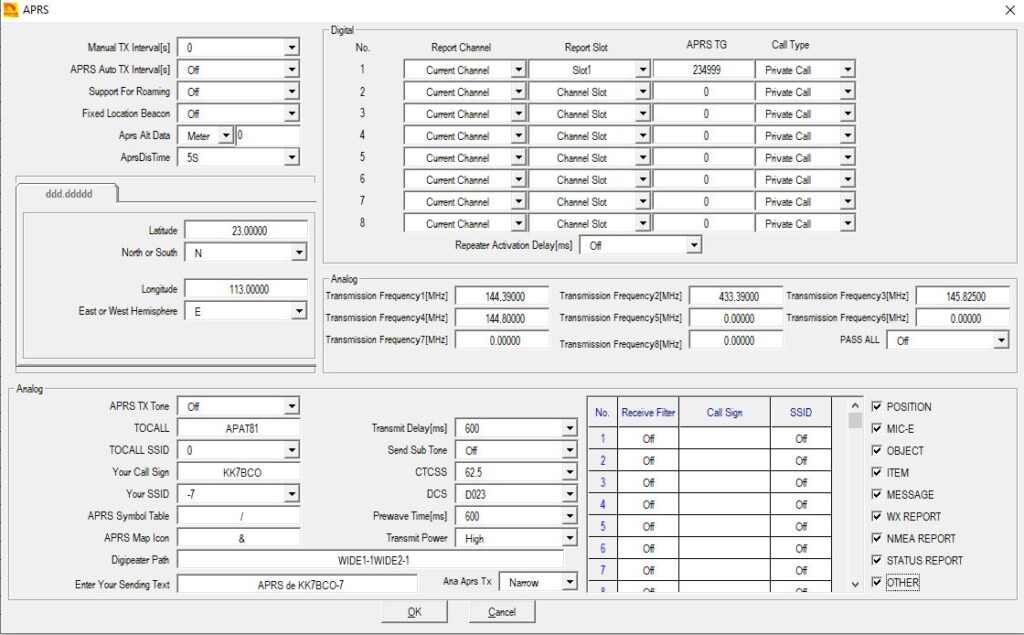The image size is (1024, 635).
Task: Close the APRS dialog window
Action: point(1008,10)
